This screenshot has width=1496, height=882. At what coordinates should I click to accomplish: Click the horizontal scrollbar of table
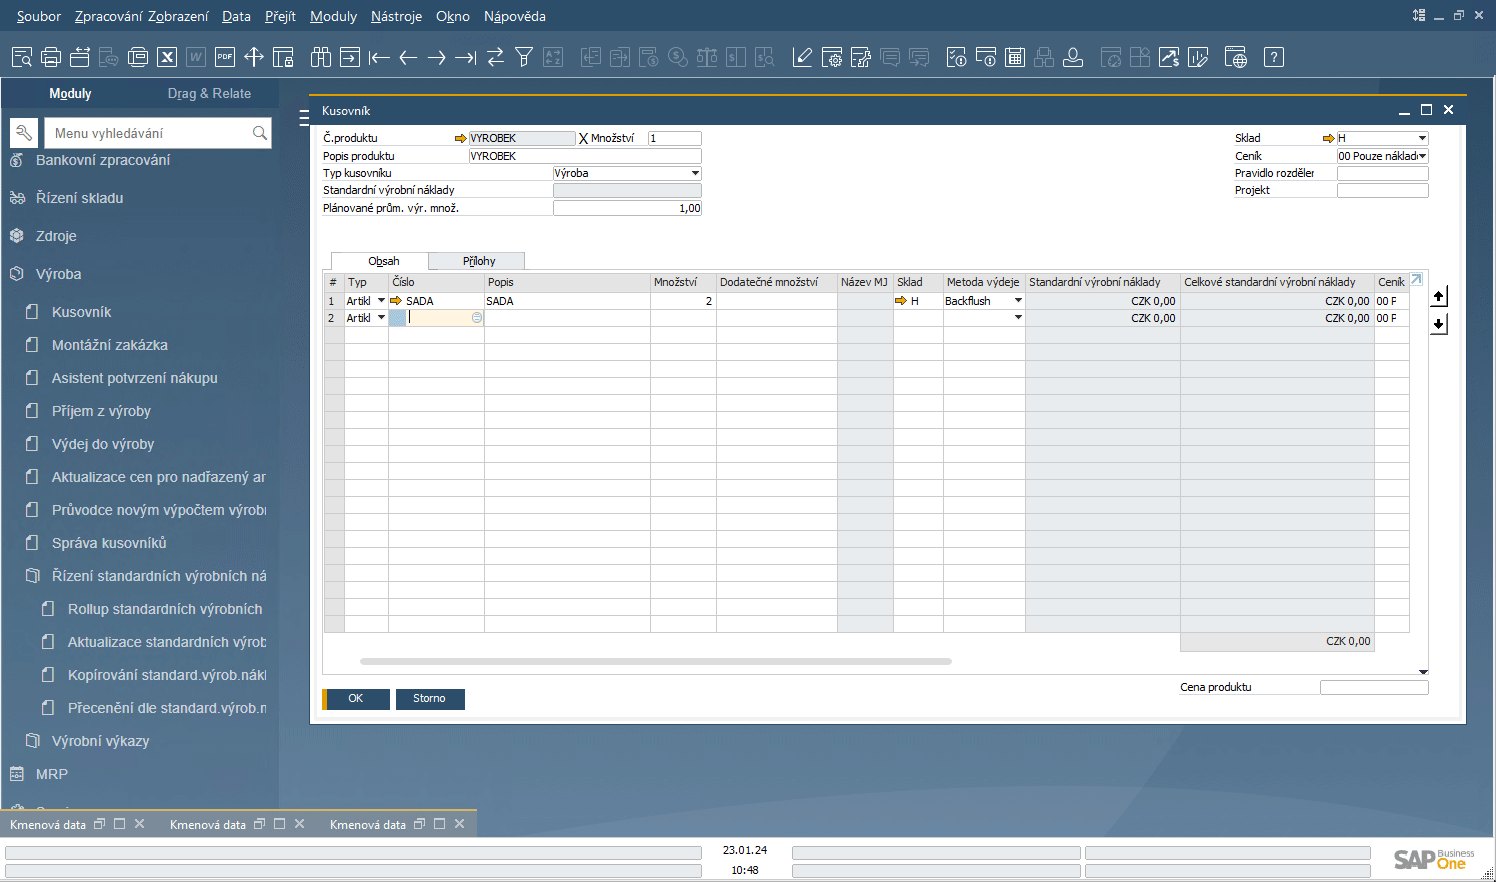[x=655, y=661]
